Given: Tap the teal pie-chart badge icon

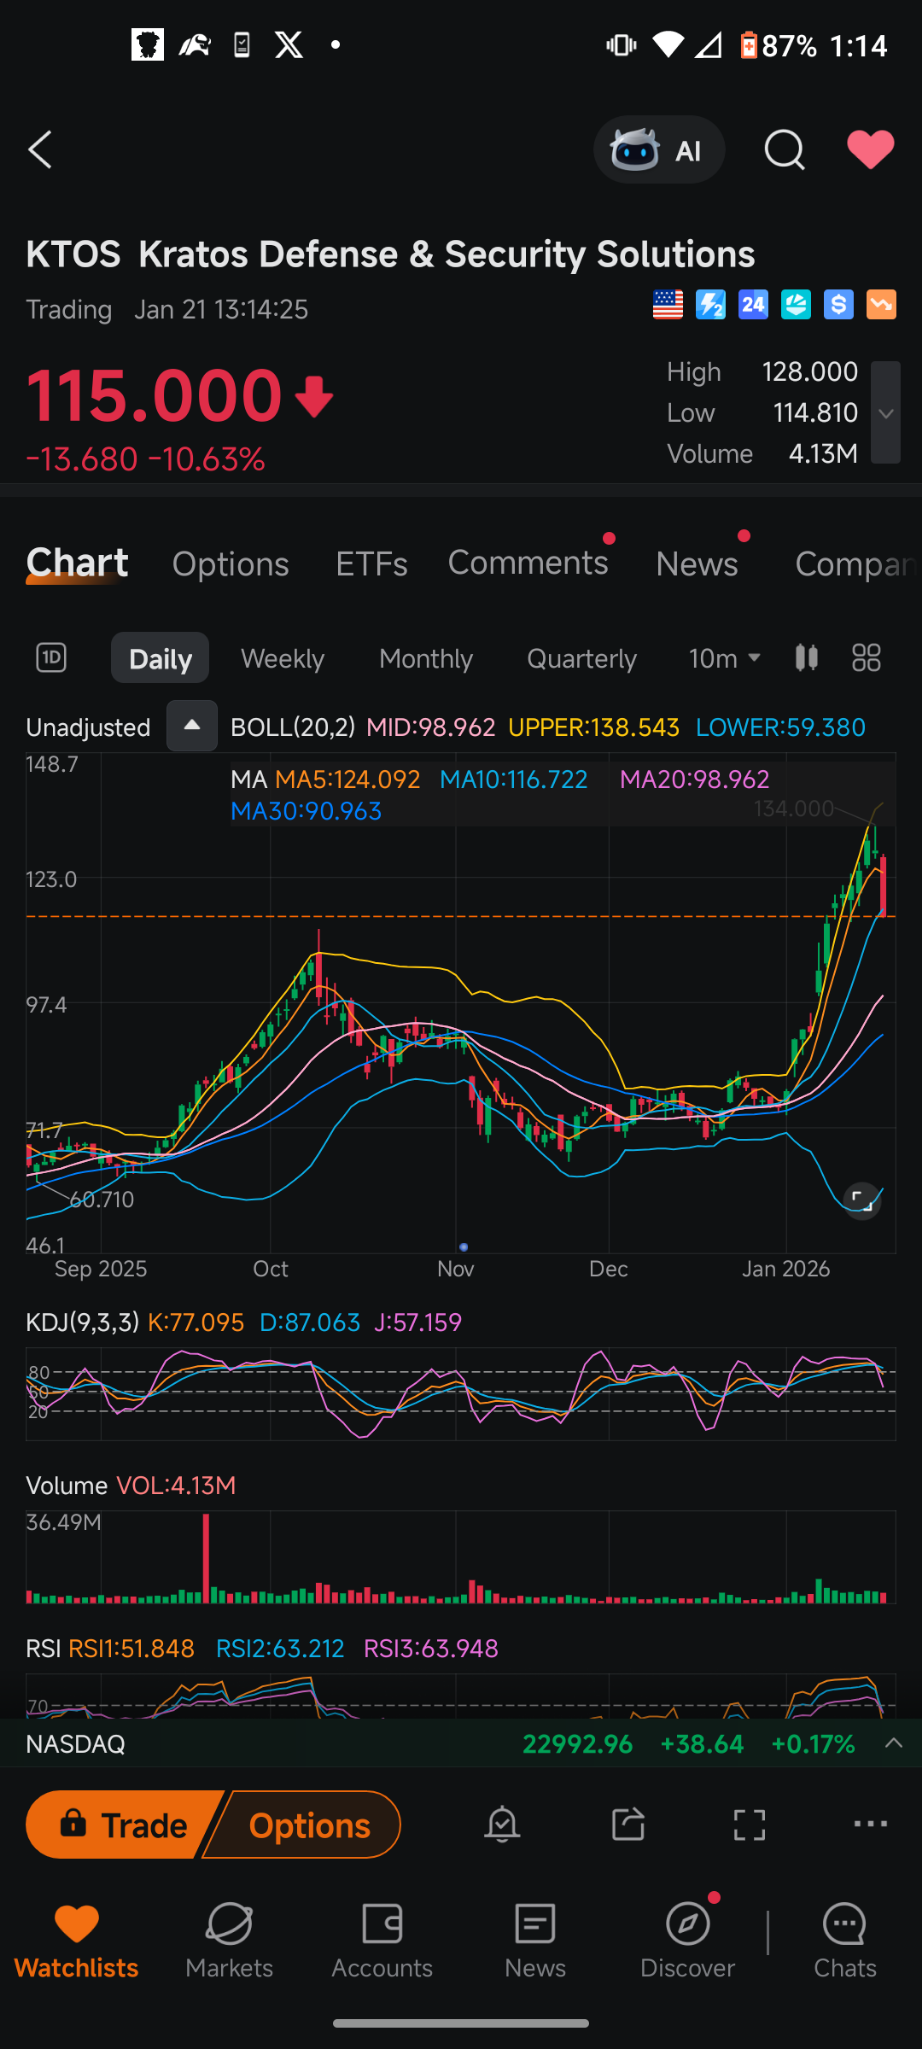Looking at the screenshot, I should point(796,305).
